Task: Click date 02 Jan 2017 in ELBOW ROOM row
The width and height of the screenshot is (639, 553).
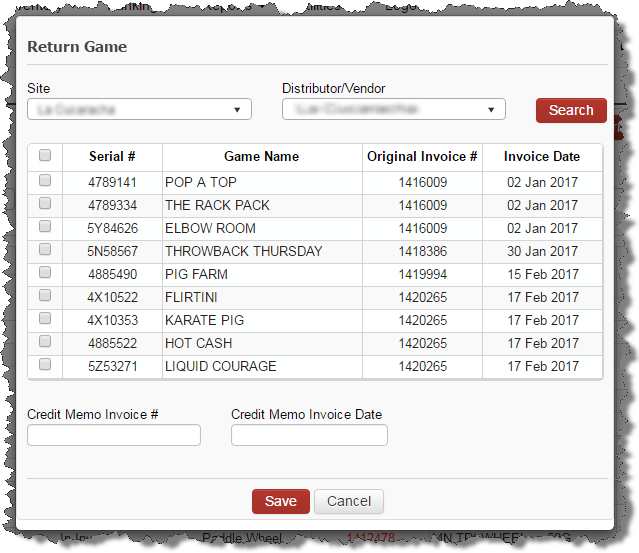Action: (x=542, y=228)
